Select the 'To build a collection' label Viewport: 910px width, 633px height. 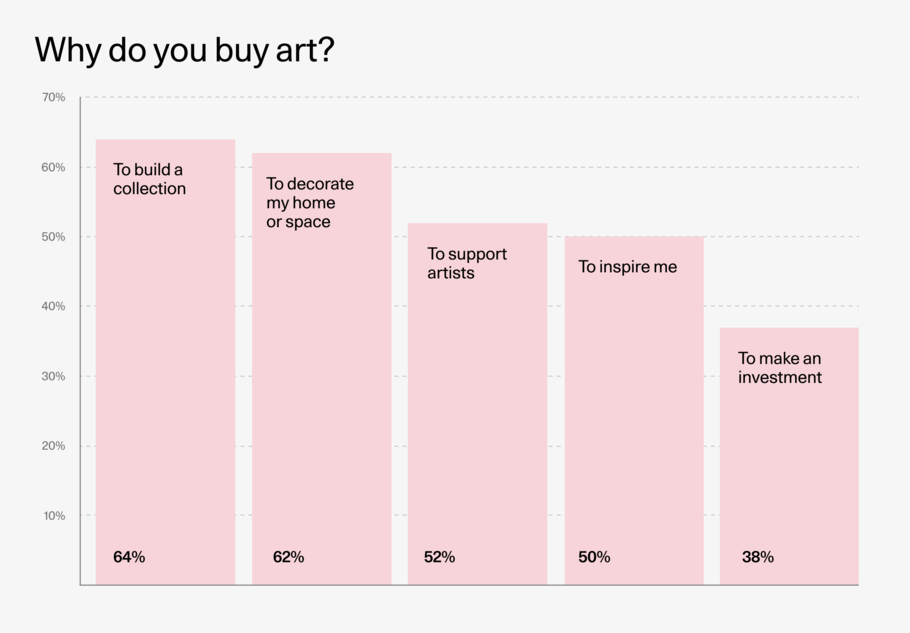[149, 179]
